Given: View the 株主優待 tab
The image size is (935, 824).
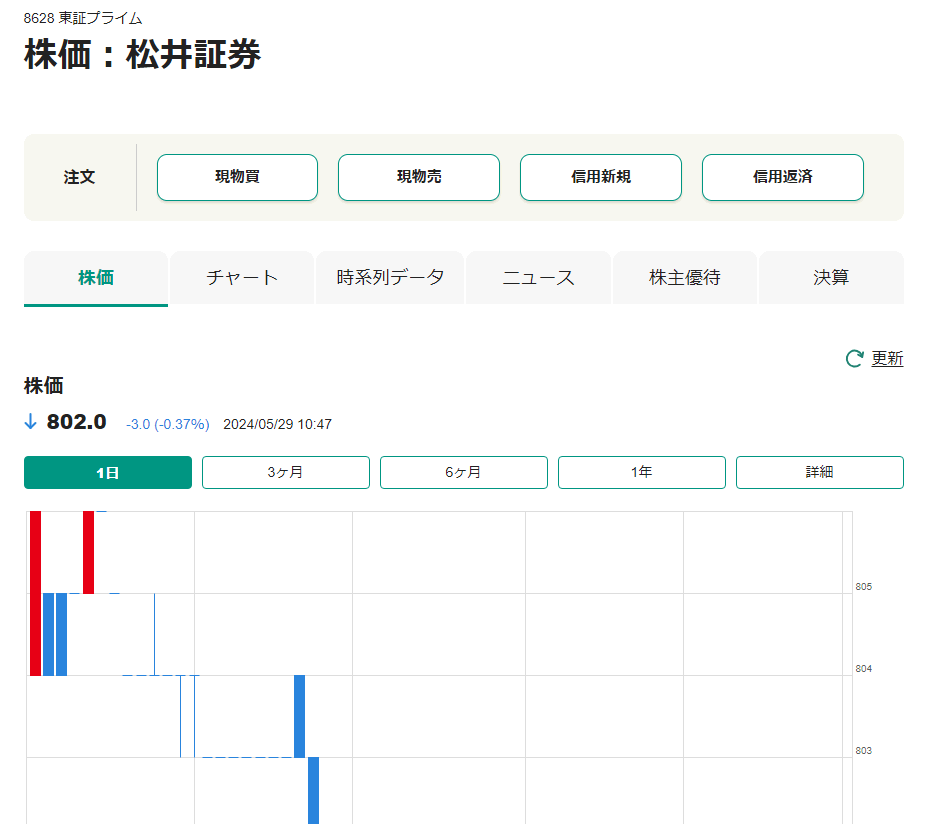Looking at the screenshot, I should pos(685,278).
